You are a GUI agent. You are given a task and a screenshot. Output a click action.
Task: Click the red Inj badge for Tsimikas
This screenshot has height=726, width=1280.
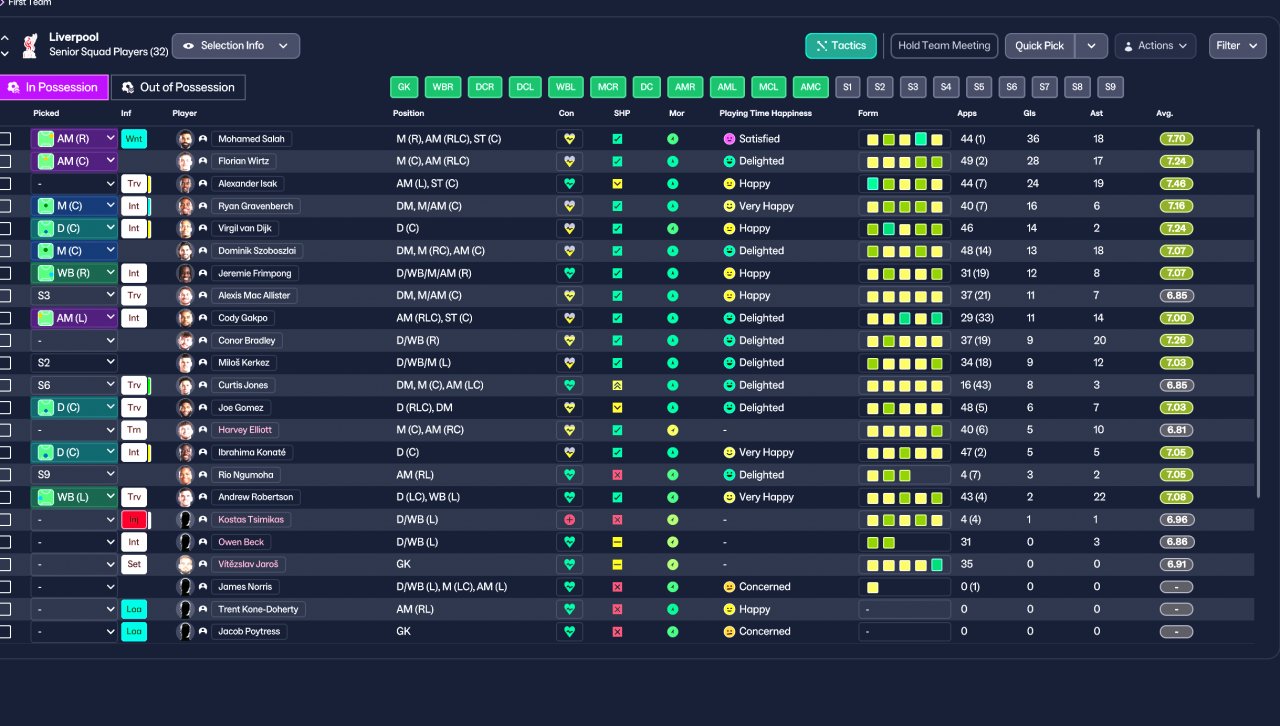pyautogui.click(x=134, y=520)
